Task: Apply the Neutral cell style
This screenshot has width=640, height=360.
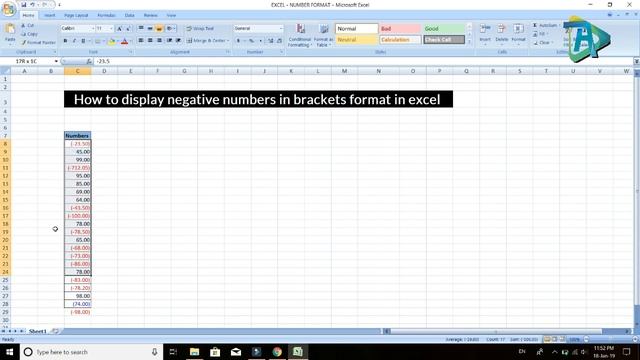Action: [x=356, y=40]
